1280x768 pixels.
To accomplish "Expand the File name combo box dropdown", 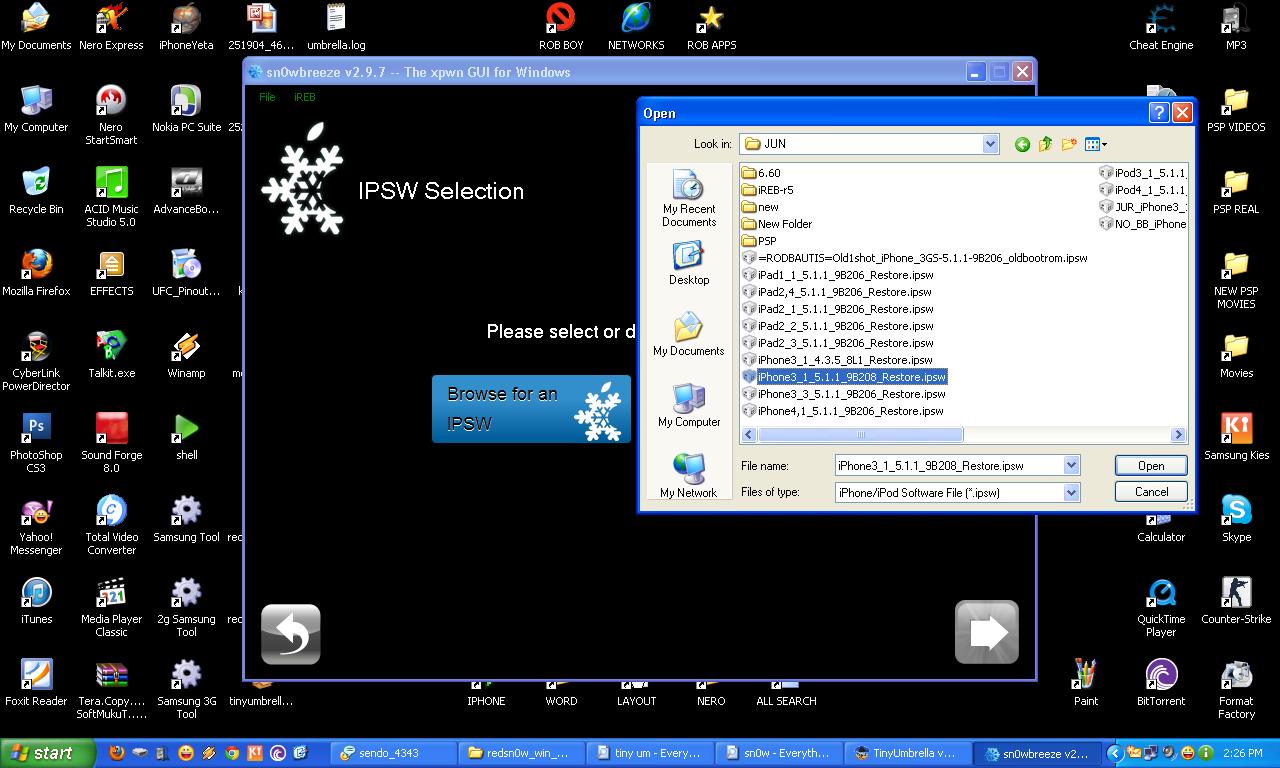I will click(x=1071, y=465).
